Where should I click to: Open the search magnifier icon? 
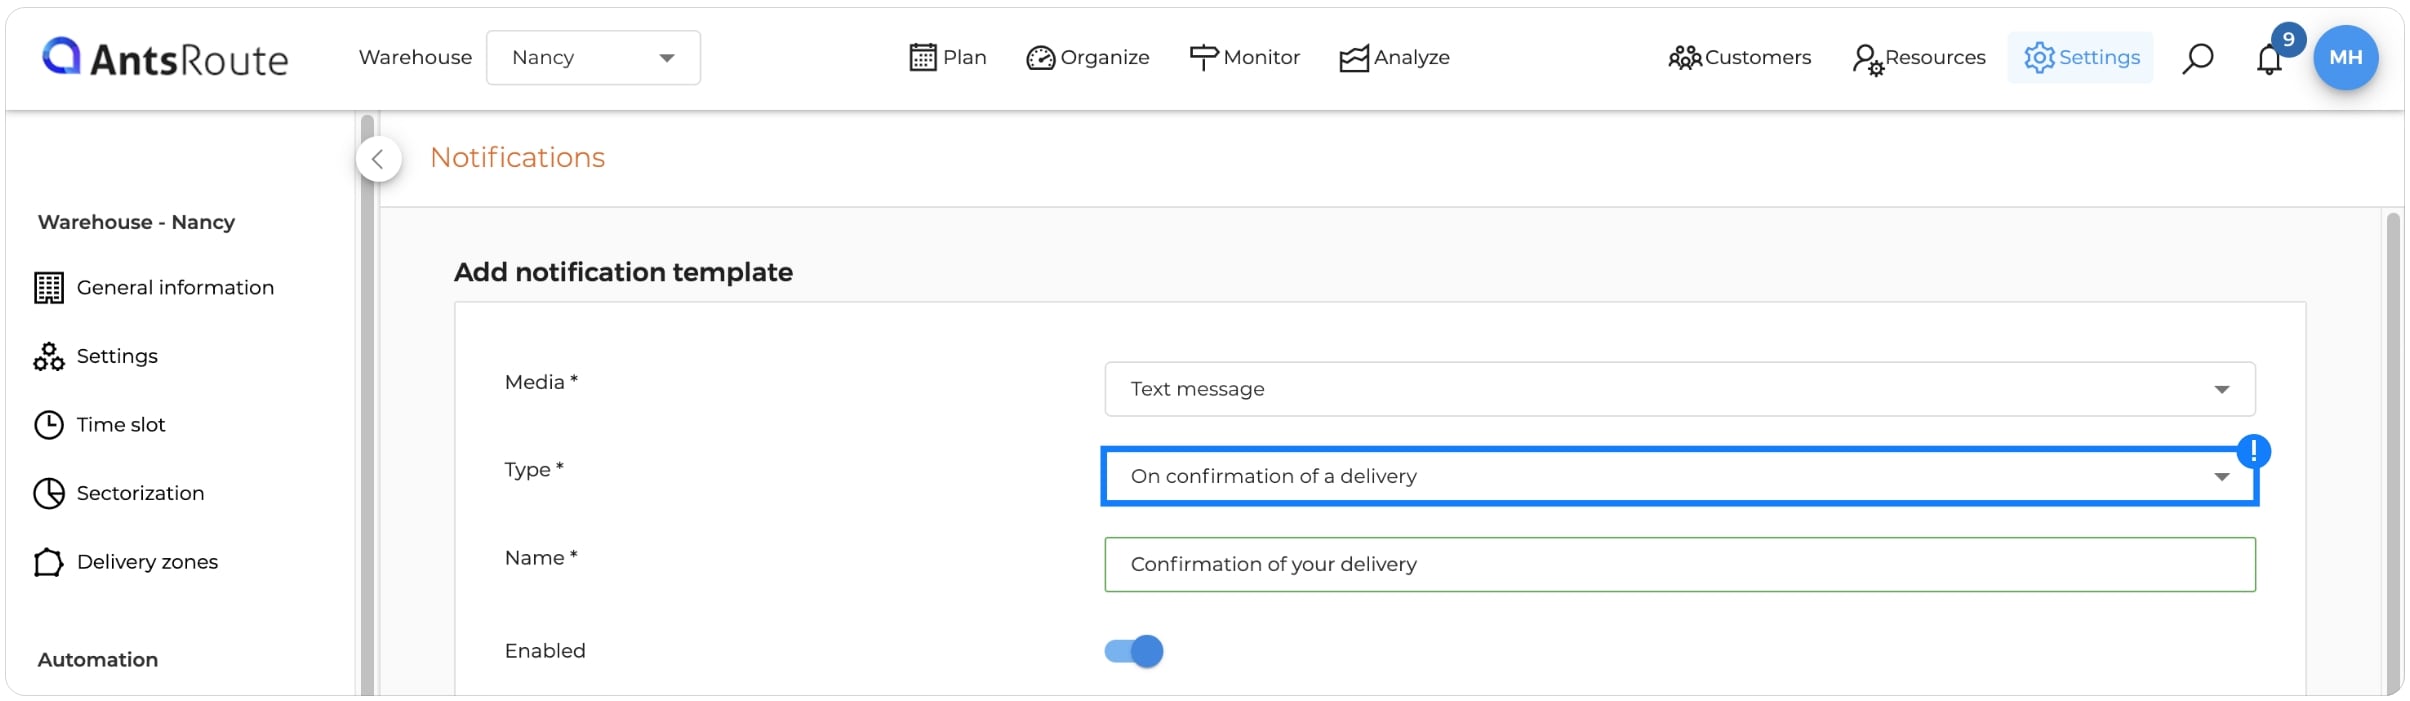[x=2197, y=58]
